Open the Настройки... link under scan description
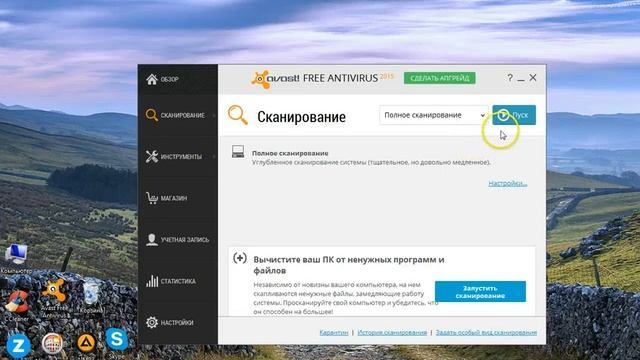The image size is (640, 360). [x=507, y=183]
